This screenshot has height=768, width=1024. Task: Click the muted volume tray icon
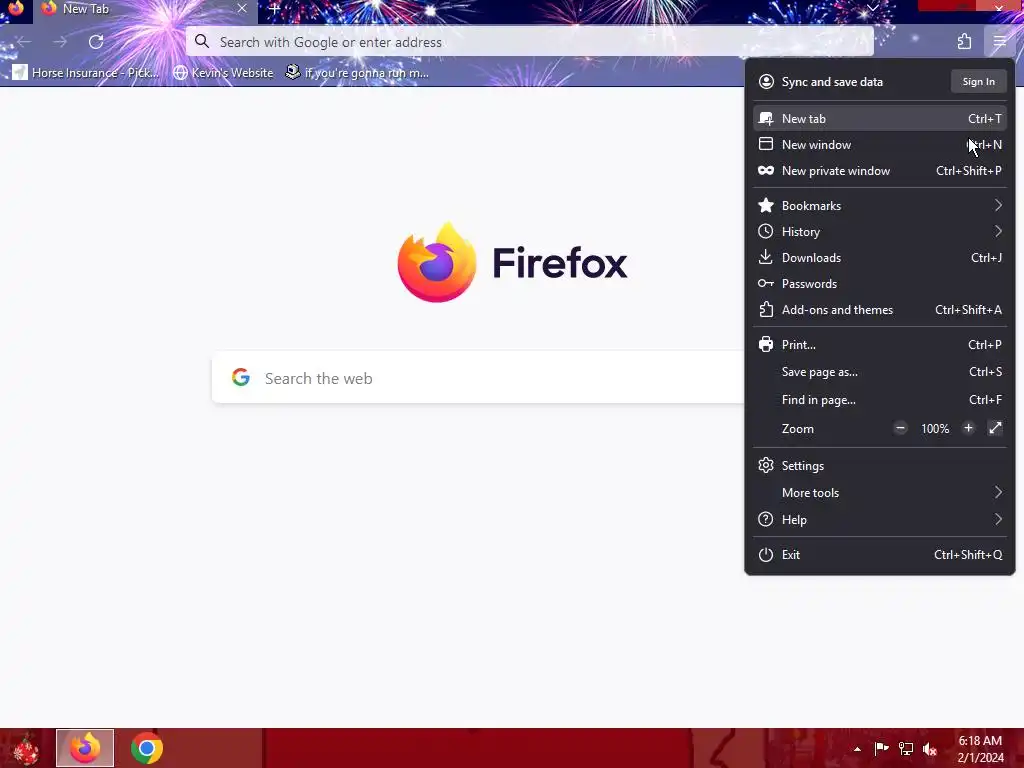click(929, 749)
